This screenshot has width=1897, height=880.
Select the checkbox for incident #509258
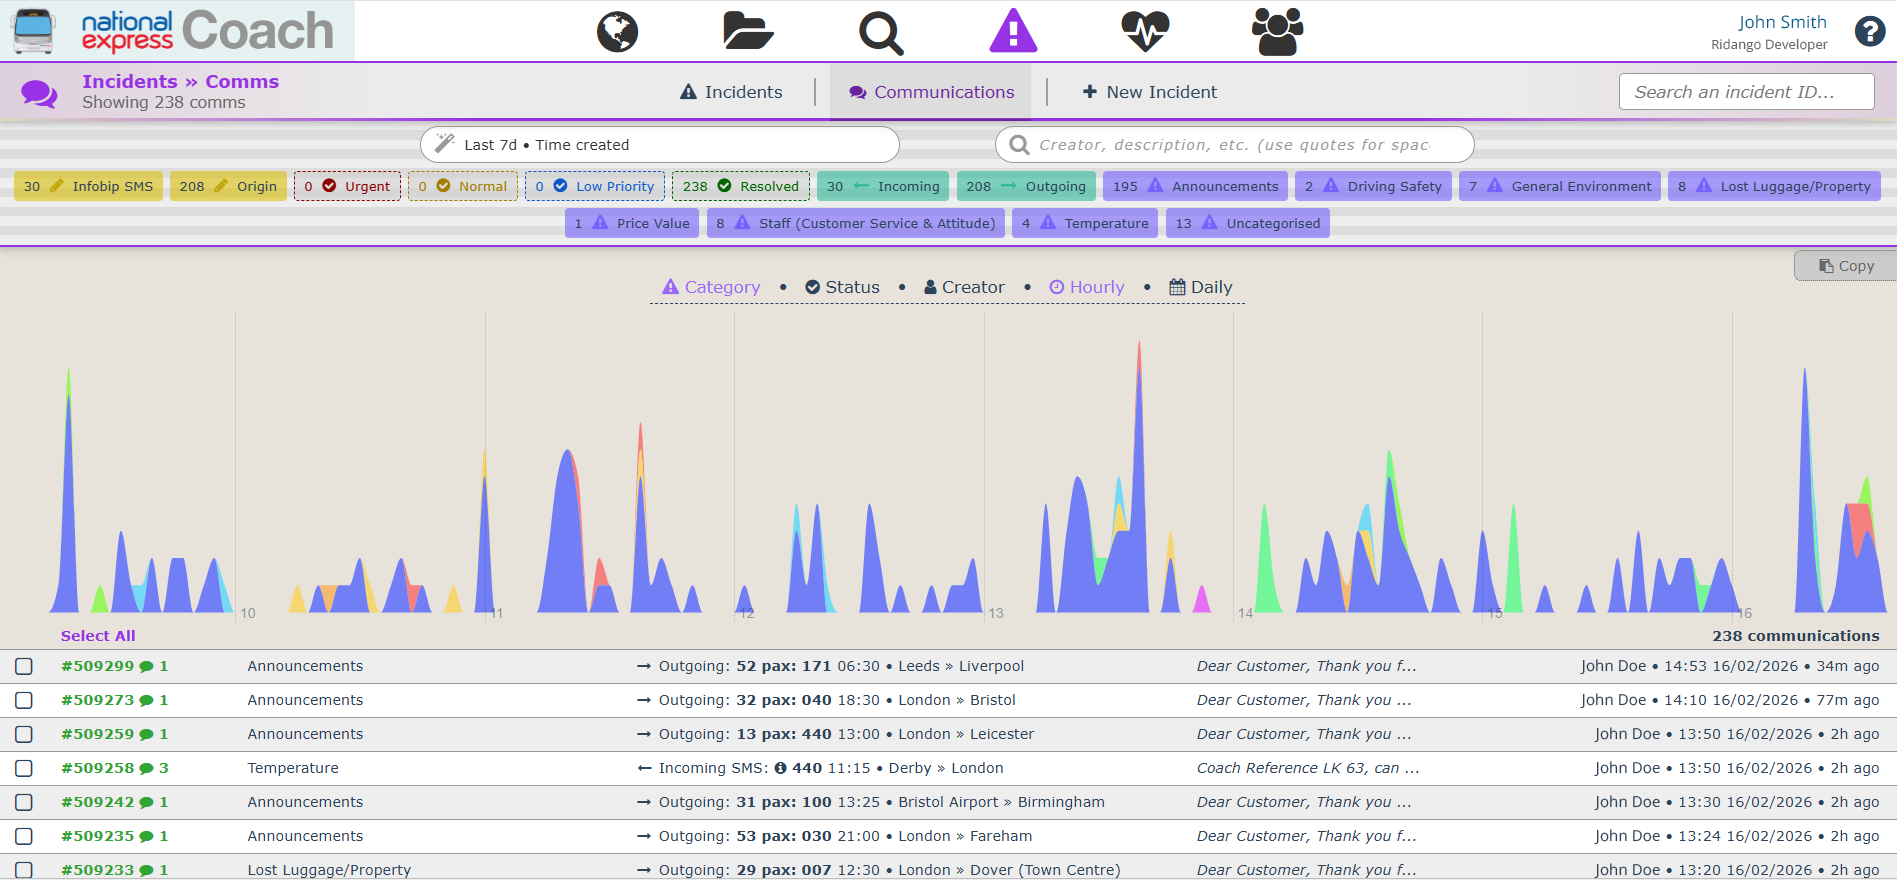24,768
